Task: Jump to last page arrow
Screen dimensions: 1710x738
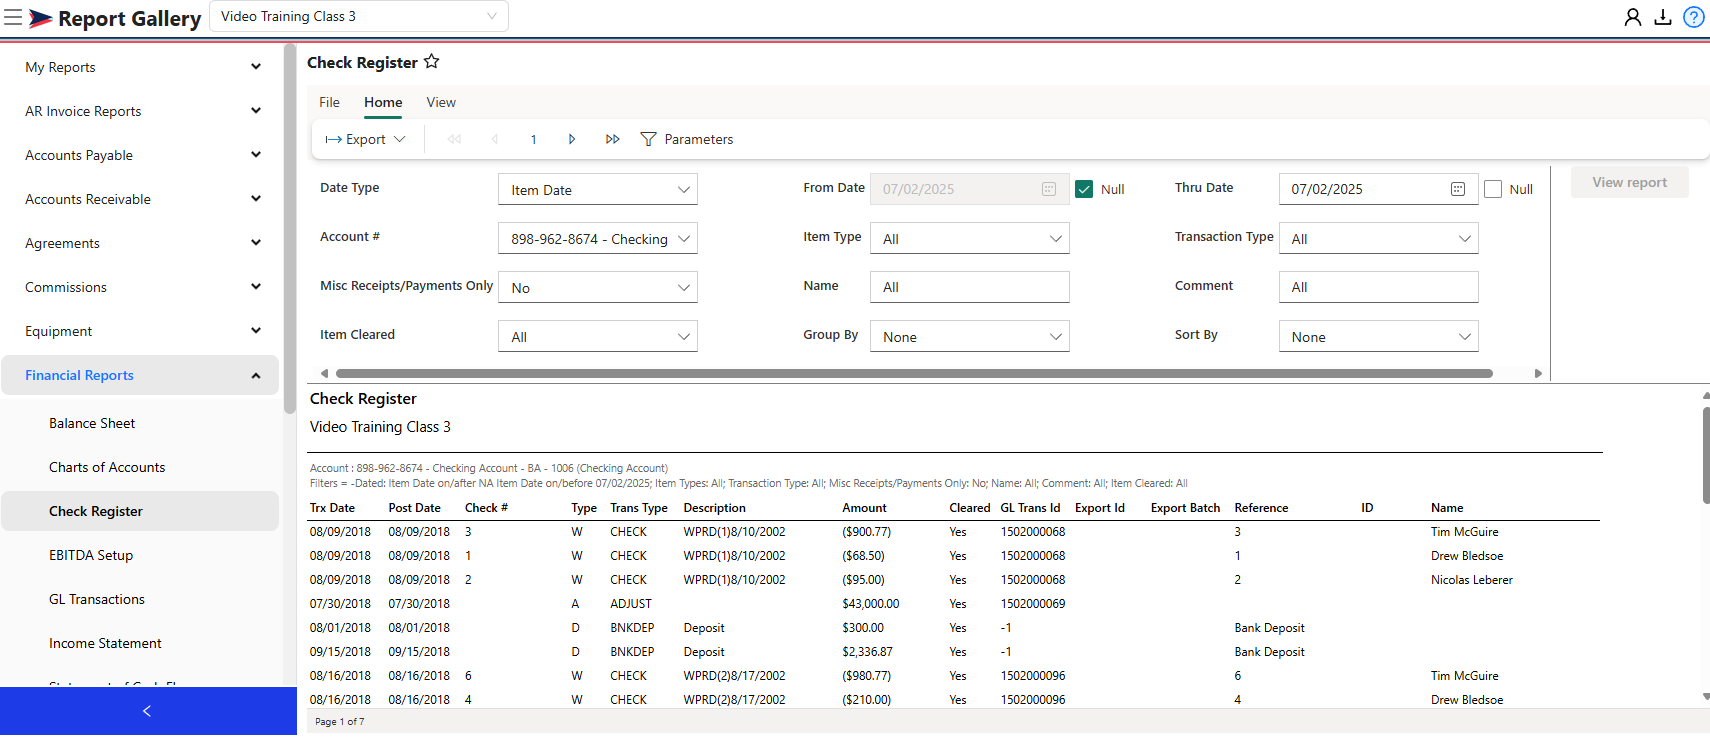Action: 612,139
